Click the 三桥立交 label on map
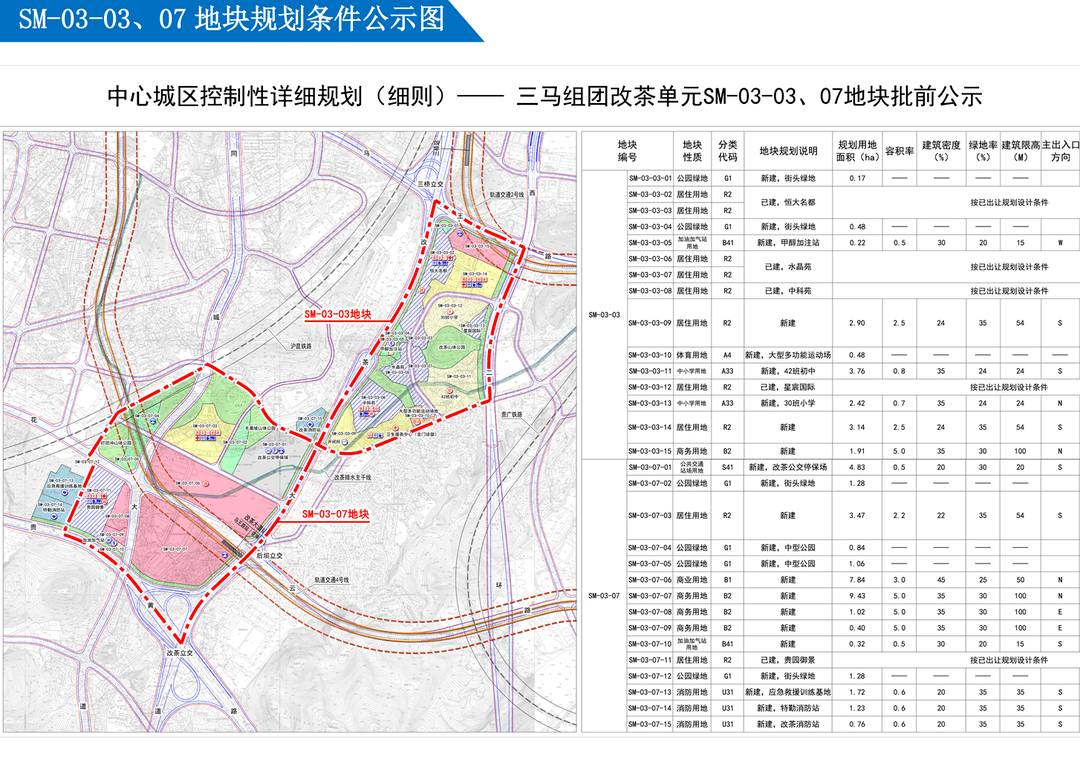The width and height of the screenshot is (1080, 772). (430, 184)
